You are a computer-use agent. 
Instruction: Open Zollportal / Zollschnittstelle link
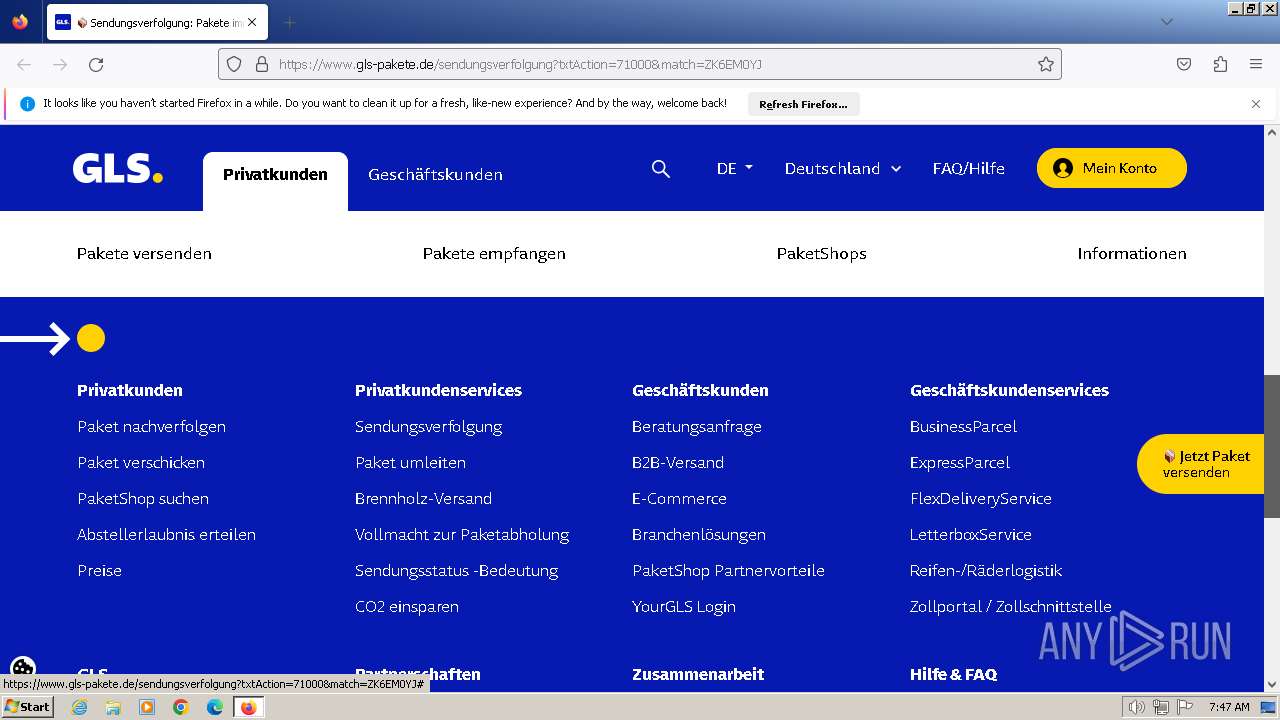1011,607
